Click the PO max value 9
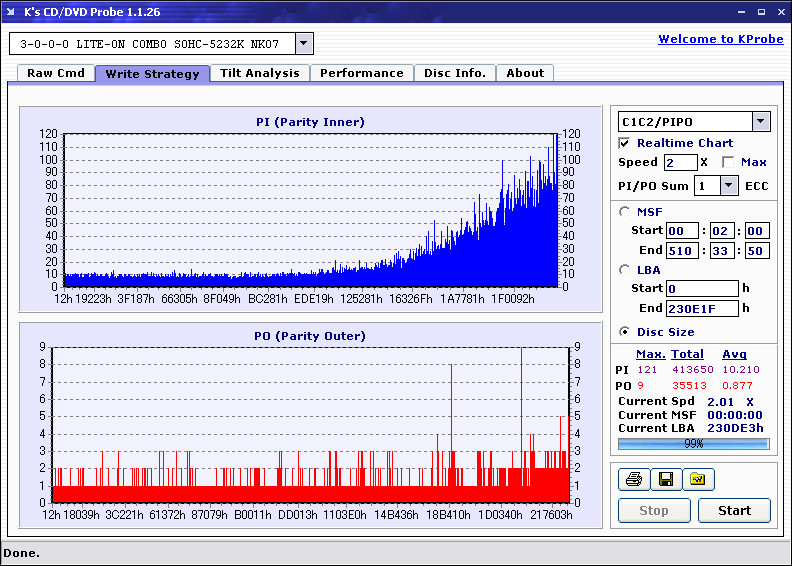 (640, 386)
